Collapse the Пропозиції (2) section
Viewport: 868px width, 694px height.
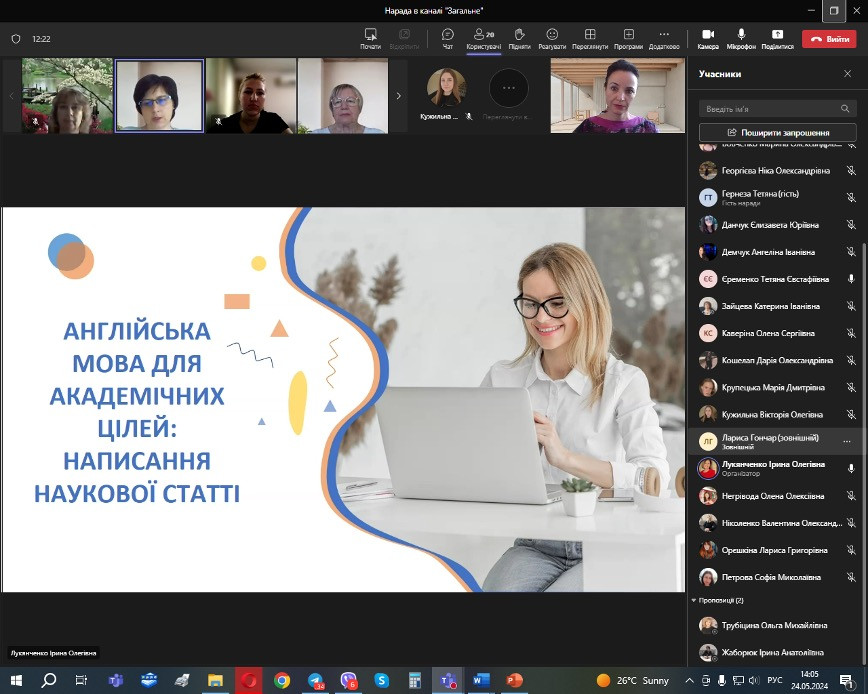coord(694,600)
